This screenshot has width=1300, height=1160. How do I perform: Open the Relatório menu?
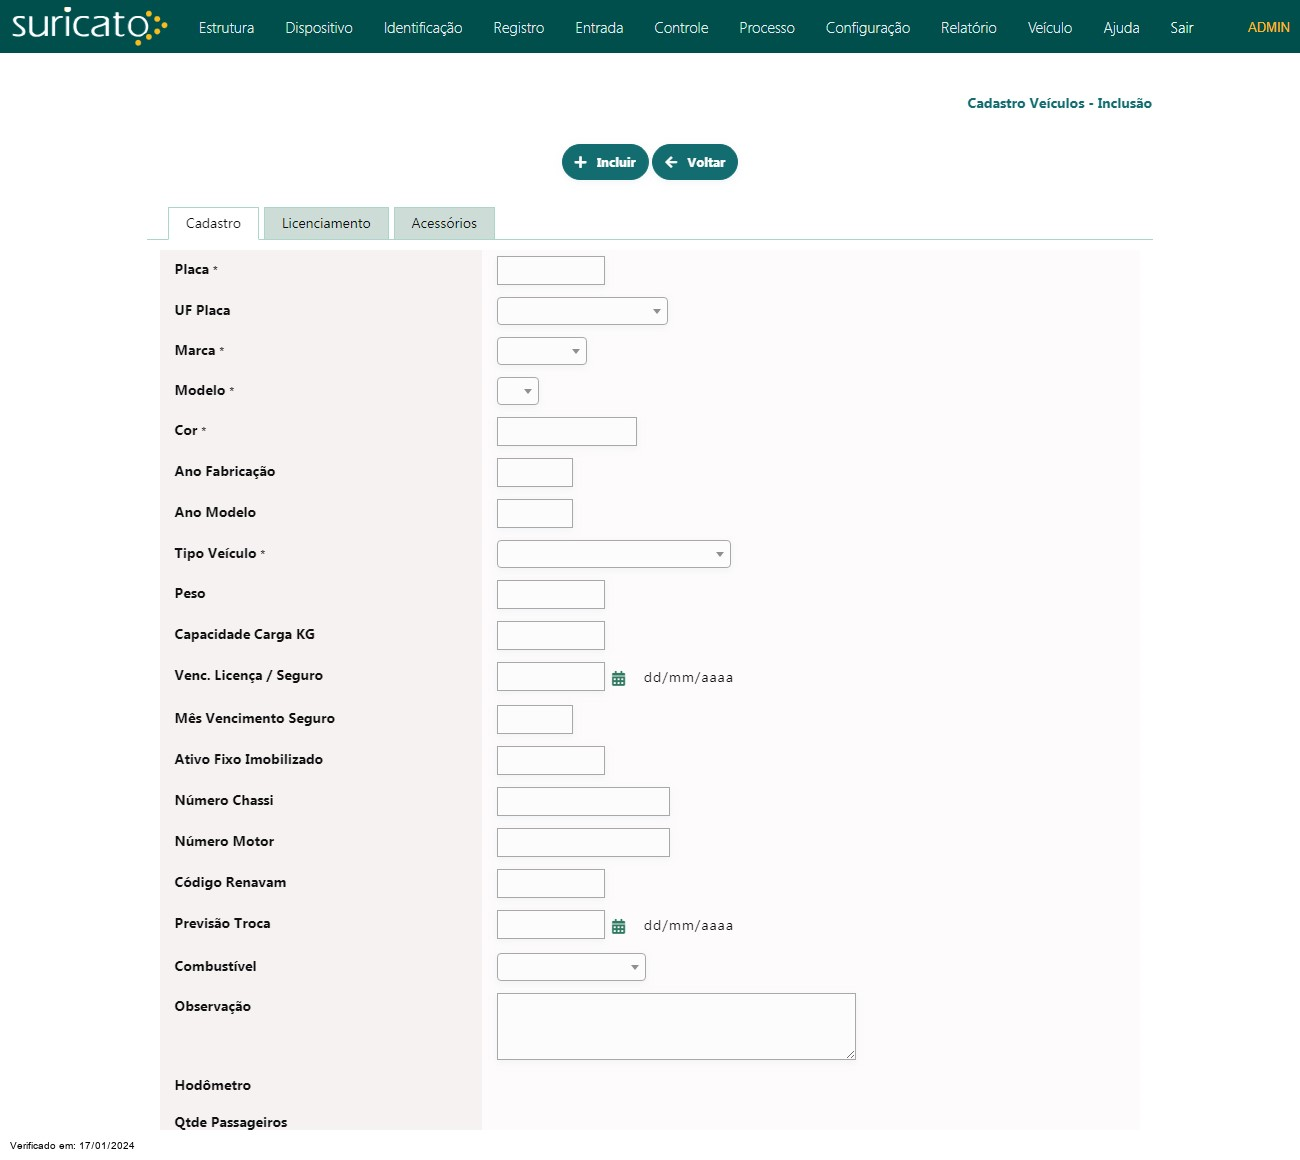click(968, 28)
